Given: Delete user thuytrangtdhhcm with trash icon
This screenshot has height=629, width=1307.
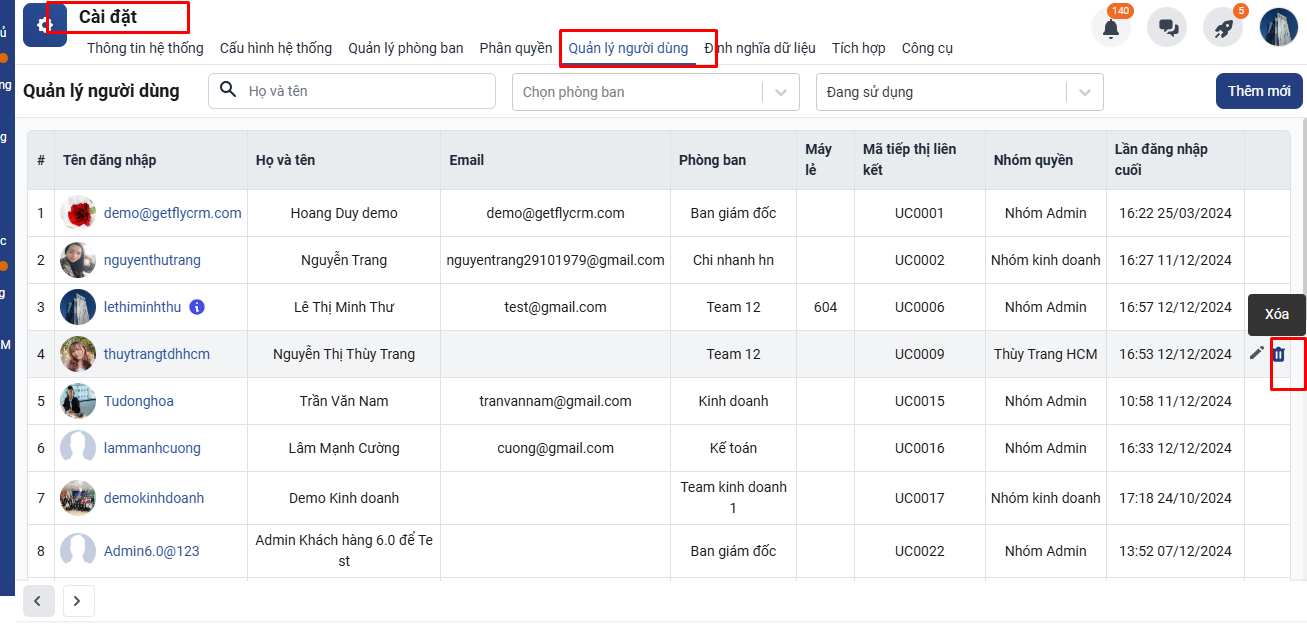Looking at the screenshot, I should (x=1278, y=354).
